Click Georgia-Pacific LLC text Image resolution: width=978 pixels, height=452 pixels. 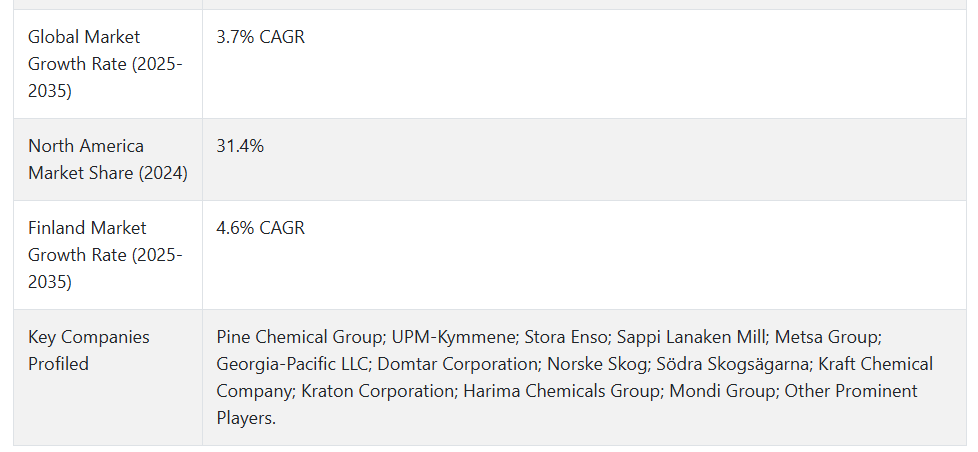(x=293, y=364)
